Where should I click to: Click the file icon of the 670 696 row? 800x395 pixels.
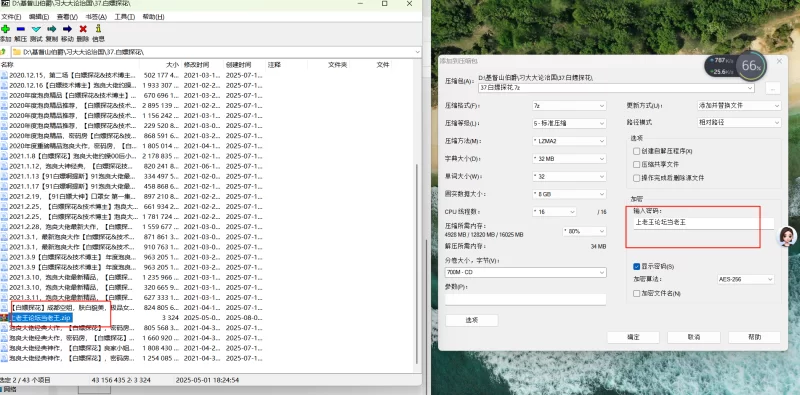click(x=5, y=95)
